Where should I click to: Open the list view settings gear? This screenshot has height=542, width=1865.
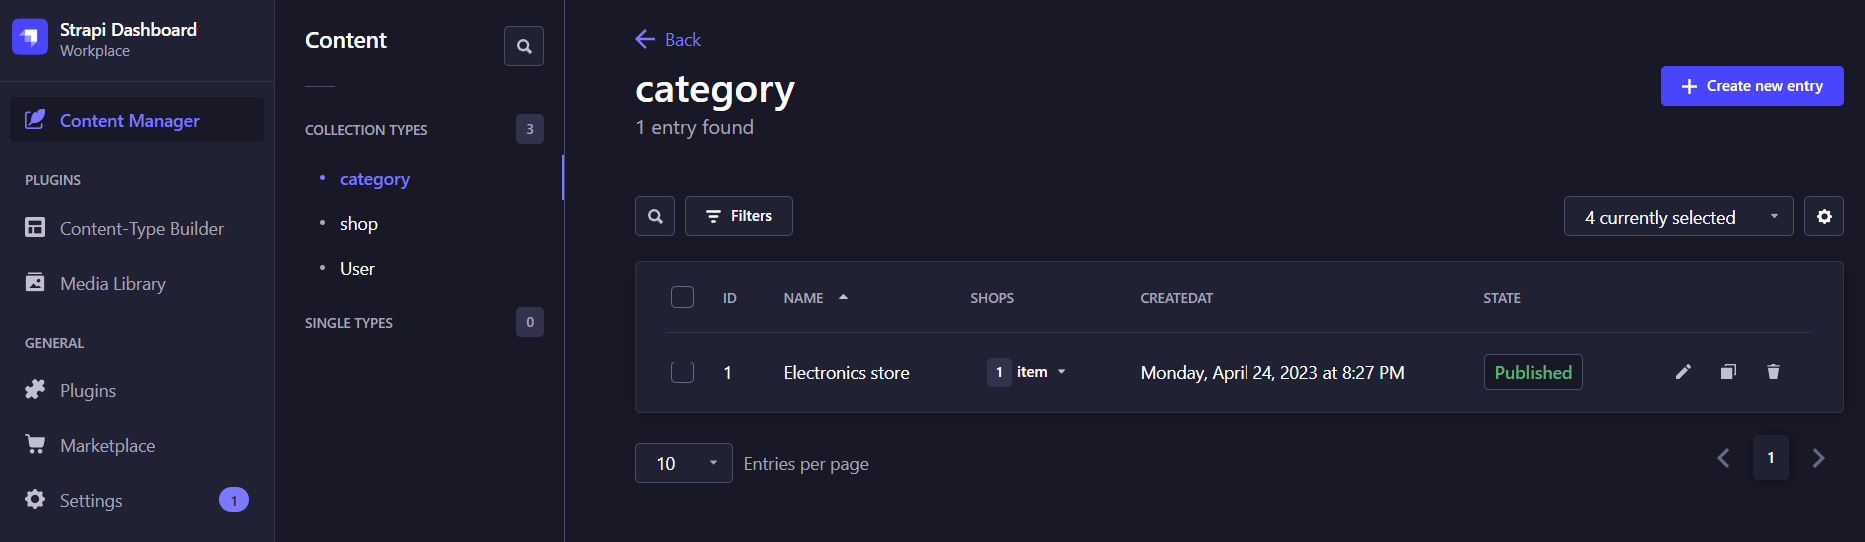pos(1824,216)
